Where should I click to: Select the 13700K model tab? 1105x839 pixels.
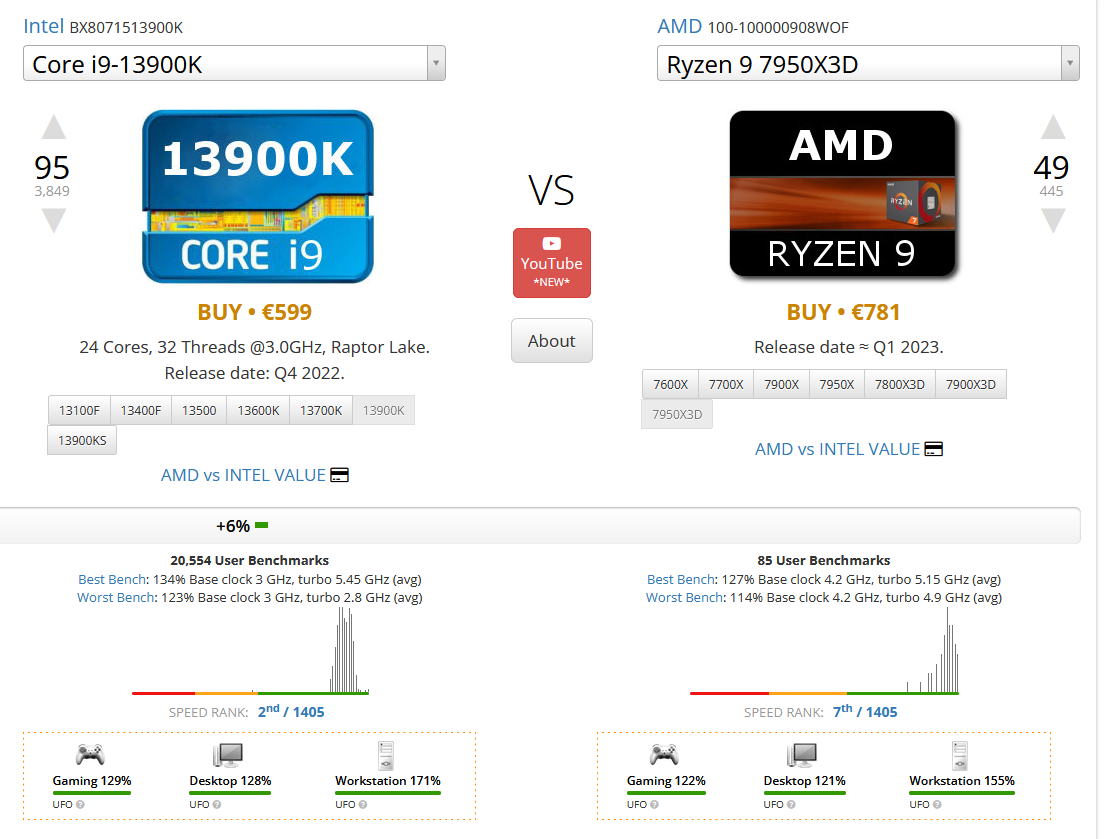[321, 411]
